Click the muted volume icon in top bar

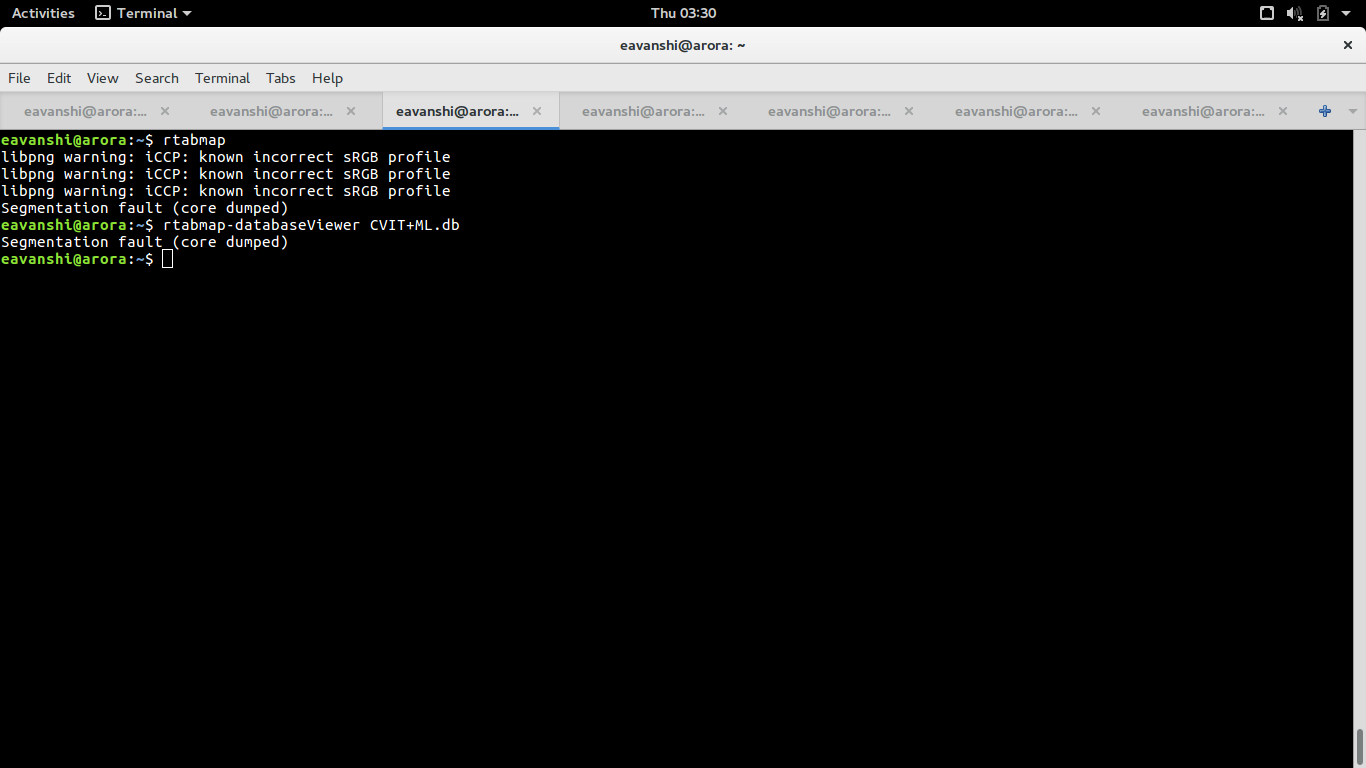1295,13
